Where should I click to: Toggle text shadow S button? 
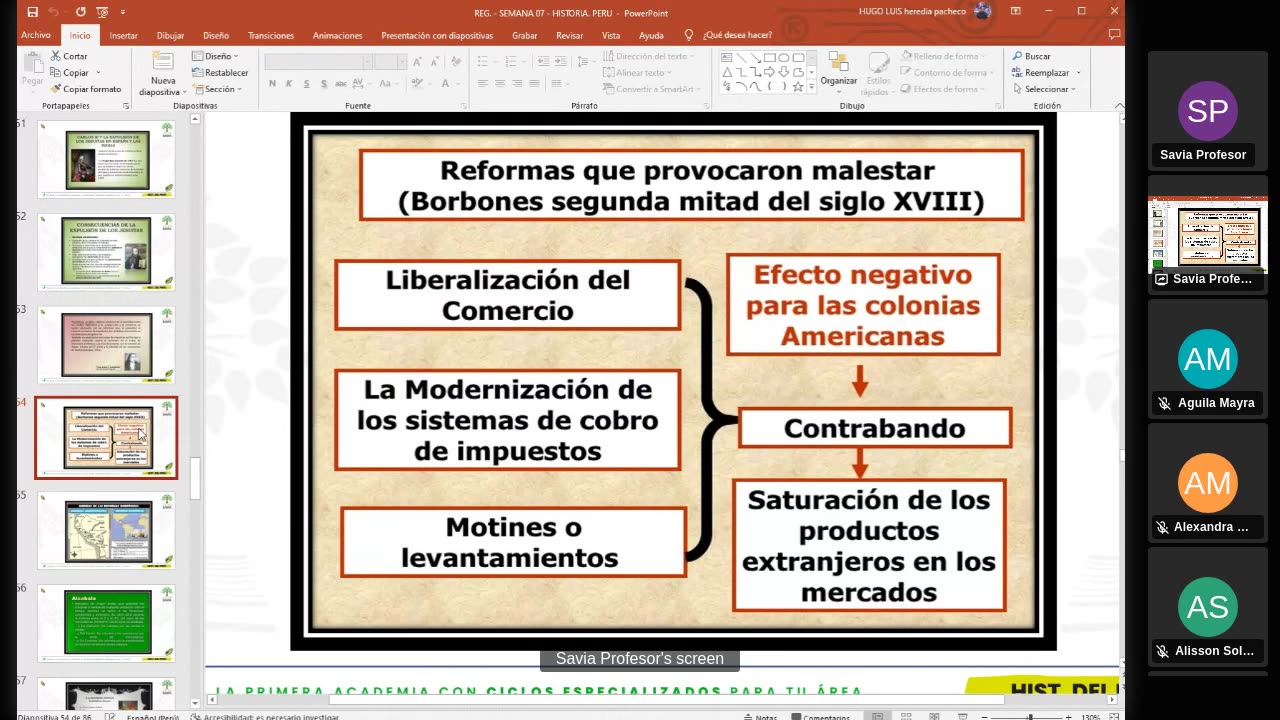(x=324, y=84)
